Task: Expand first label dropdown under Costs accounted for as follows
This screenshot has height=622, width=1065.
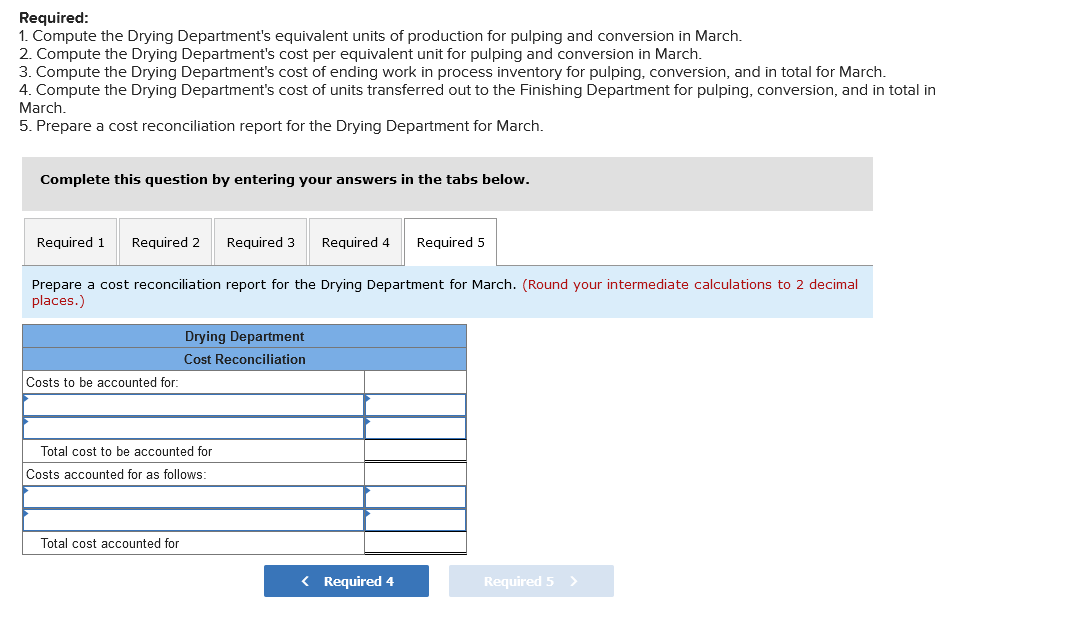Action: click(194, 497)
